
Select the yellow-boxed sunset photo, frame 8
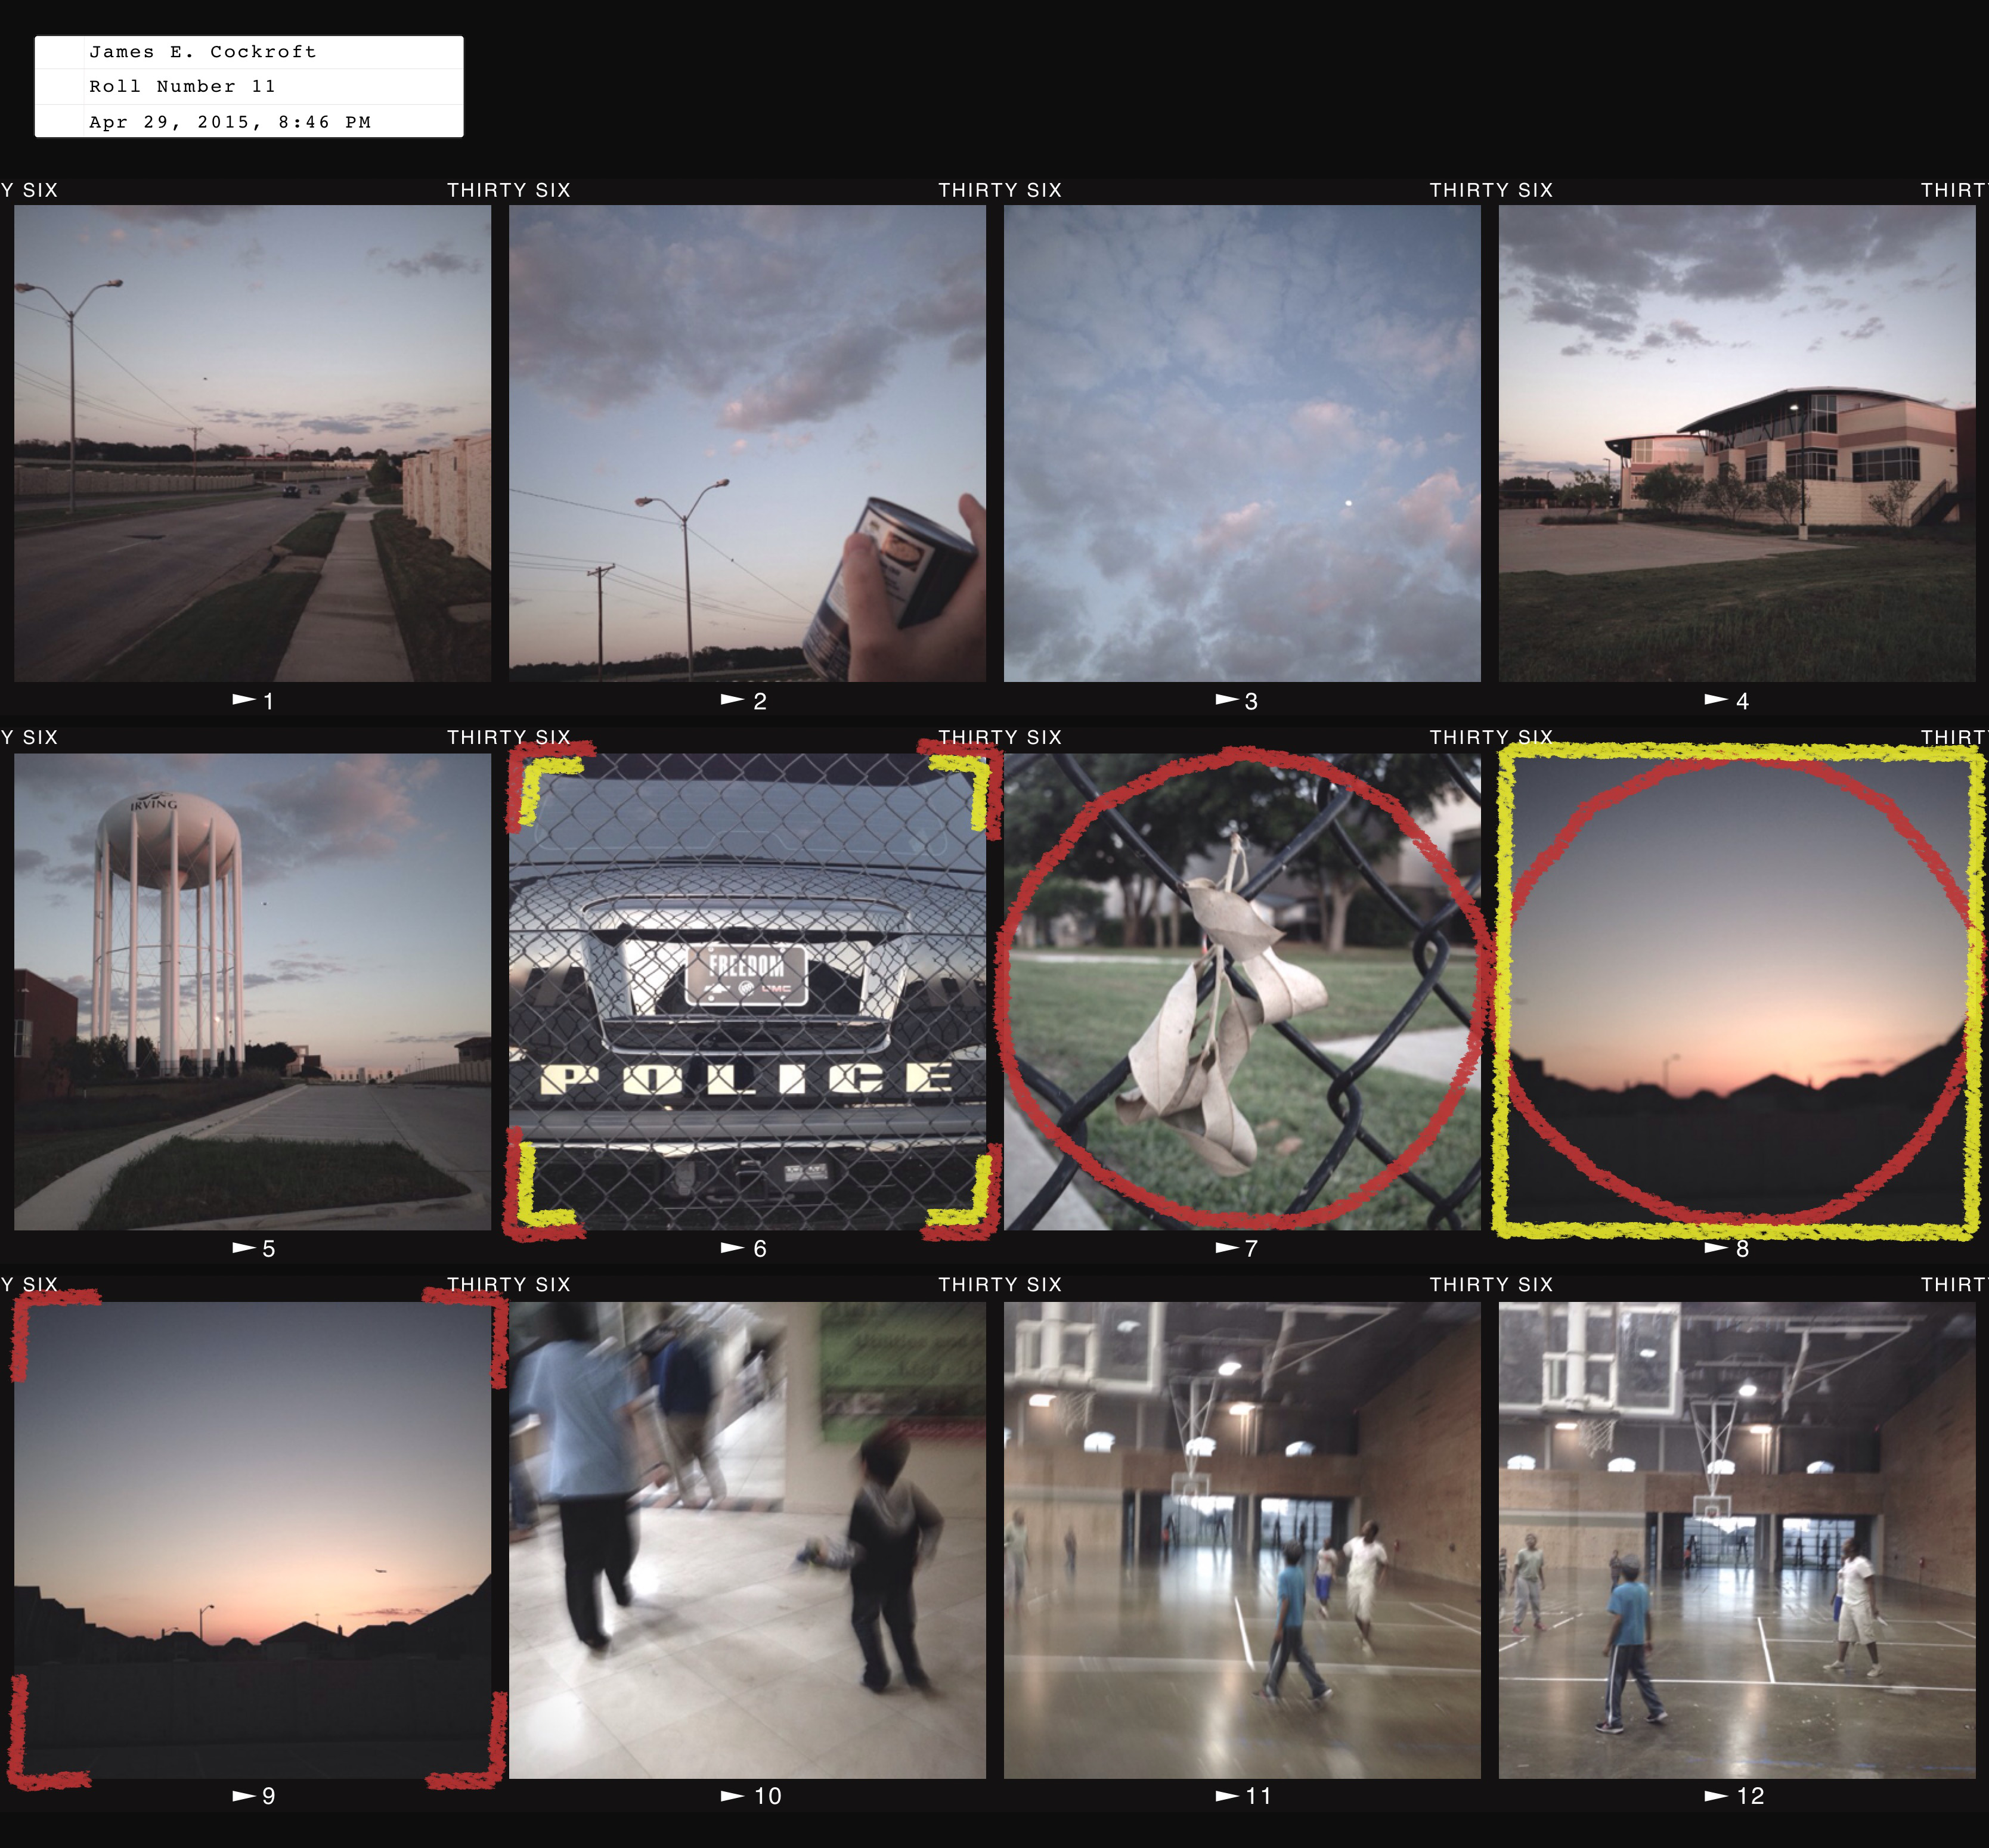tap(1736, 991)
